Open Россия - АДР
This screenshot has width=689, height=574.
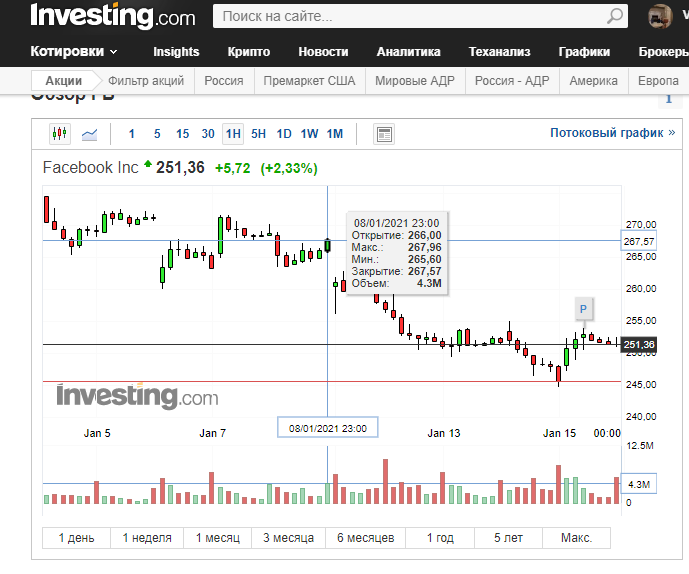click(x=512, y=81)
